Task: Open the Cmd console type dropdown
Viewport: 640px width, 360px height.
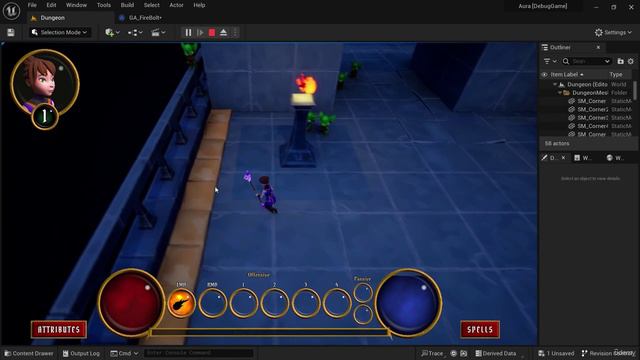Action: pos(124,353)
